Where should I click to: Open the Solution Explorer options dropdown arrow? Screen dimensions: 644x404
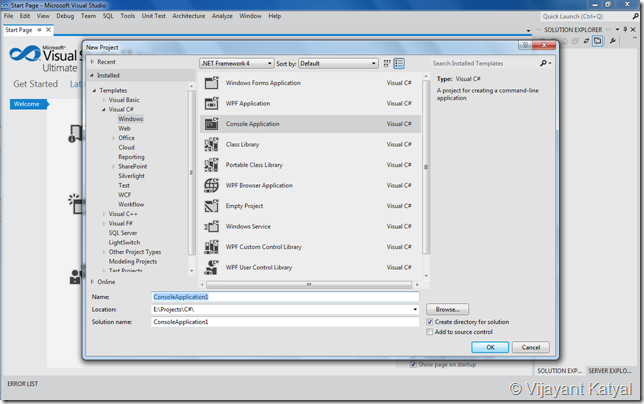pyautogui.click(x=617, y=30)
